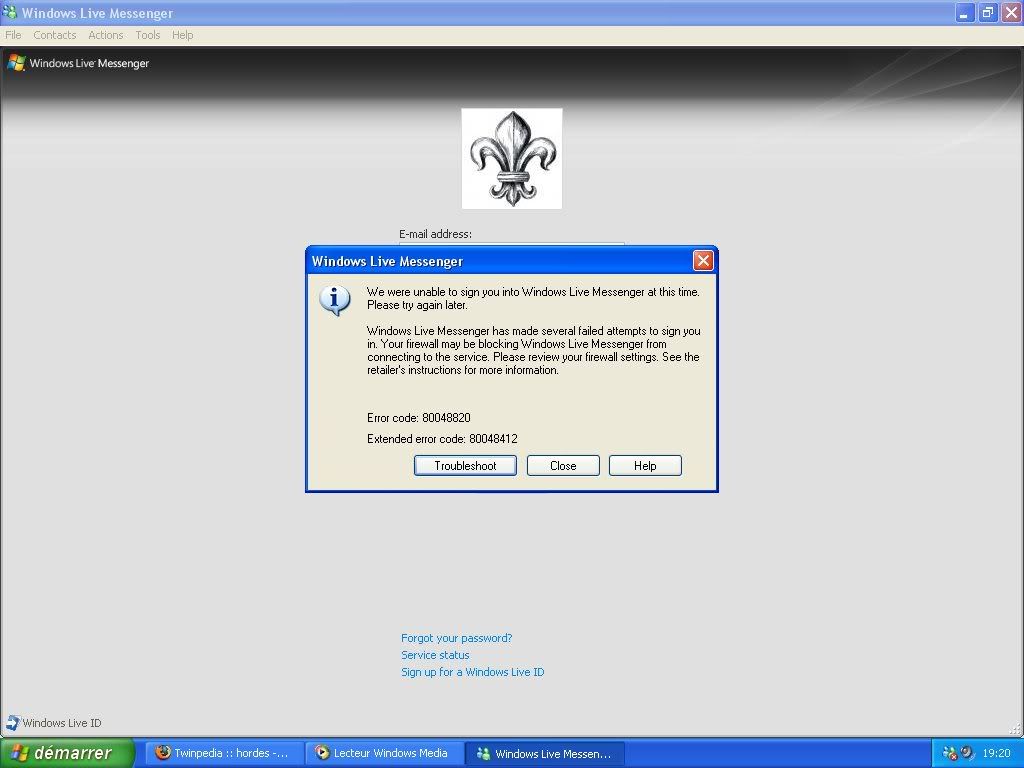1024x768 pixels.
Task: Open the File menu
Action: point(13,35)
